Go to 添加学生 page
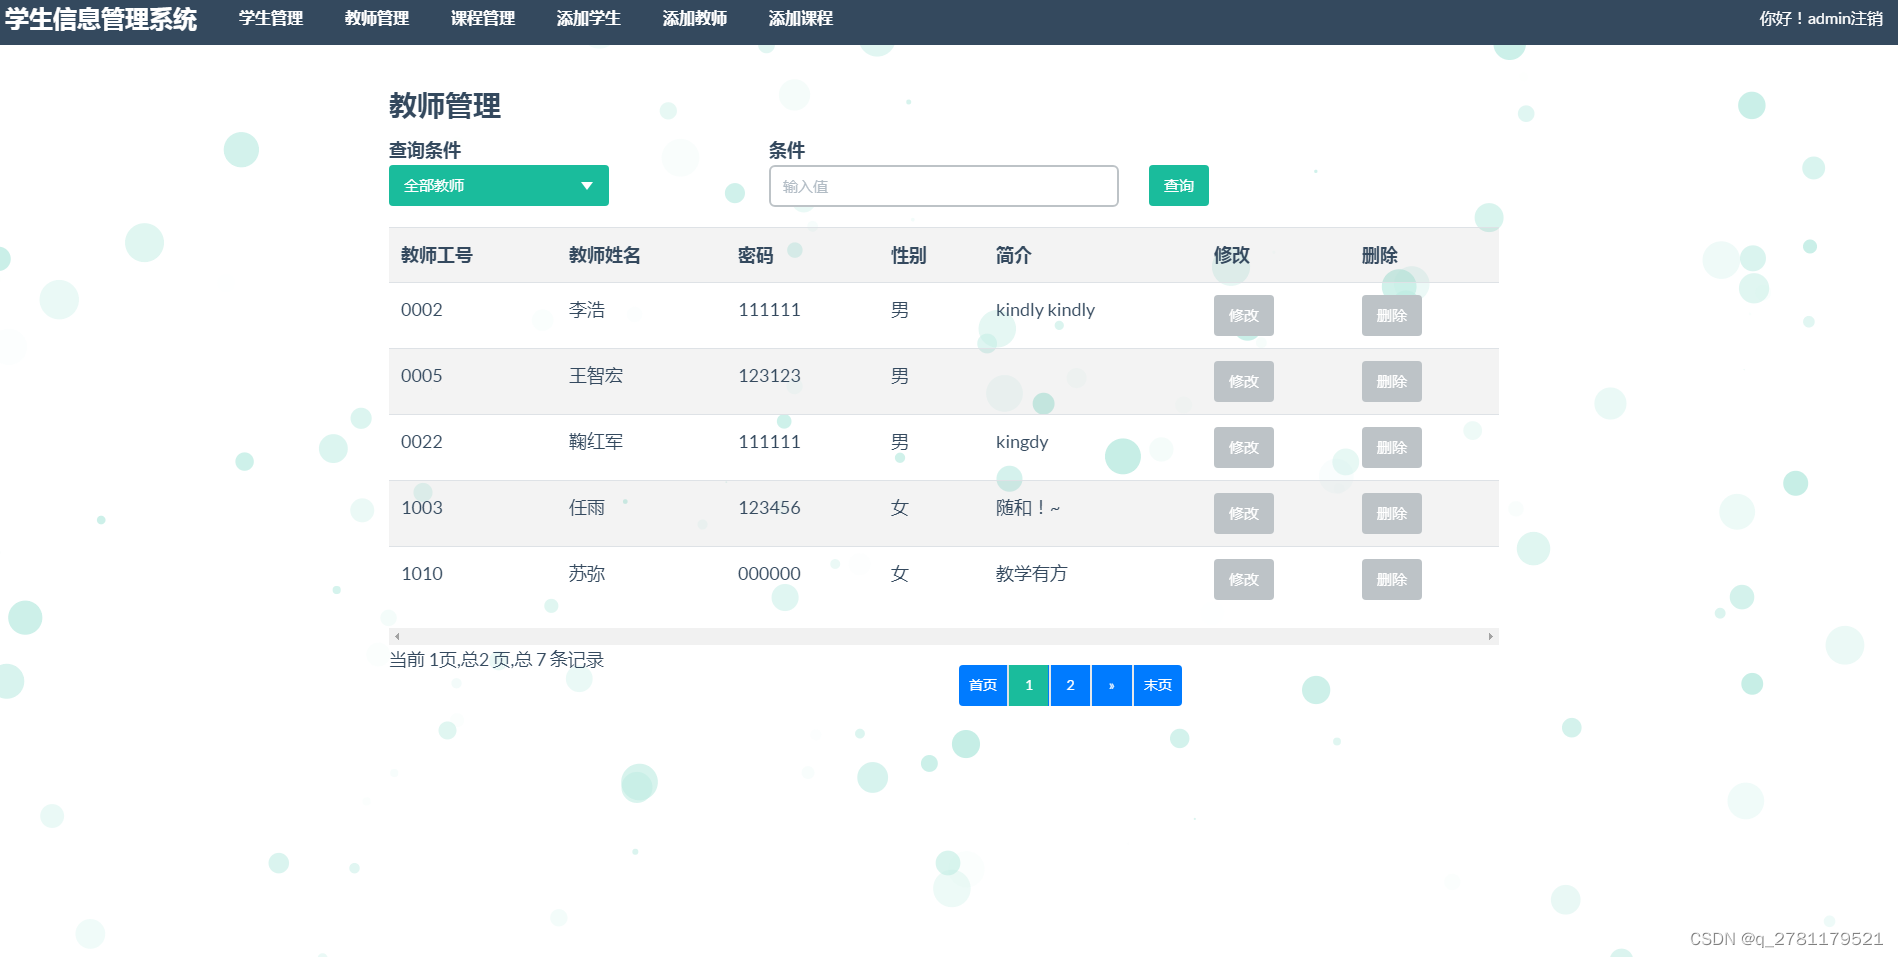The height and width of the screenshot is (957, 1898). click(x=589, y=19)
